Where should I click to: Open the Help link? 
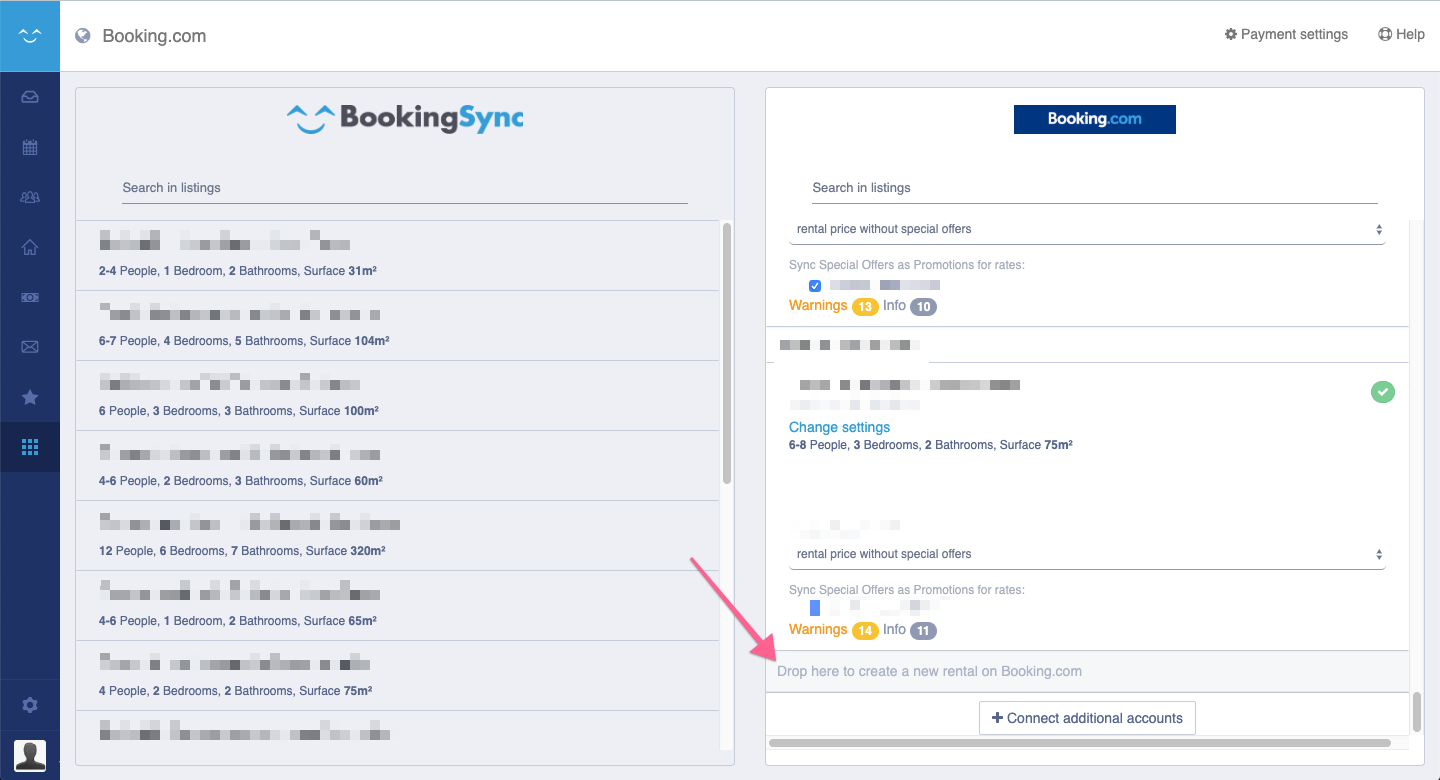[1401, 34]
